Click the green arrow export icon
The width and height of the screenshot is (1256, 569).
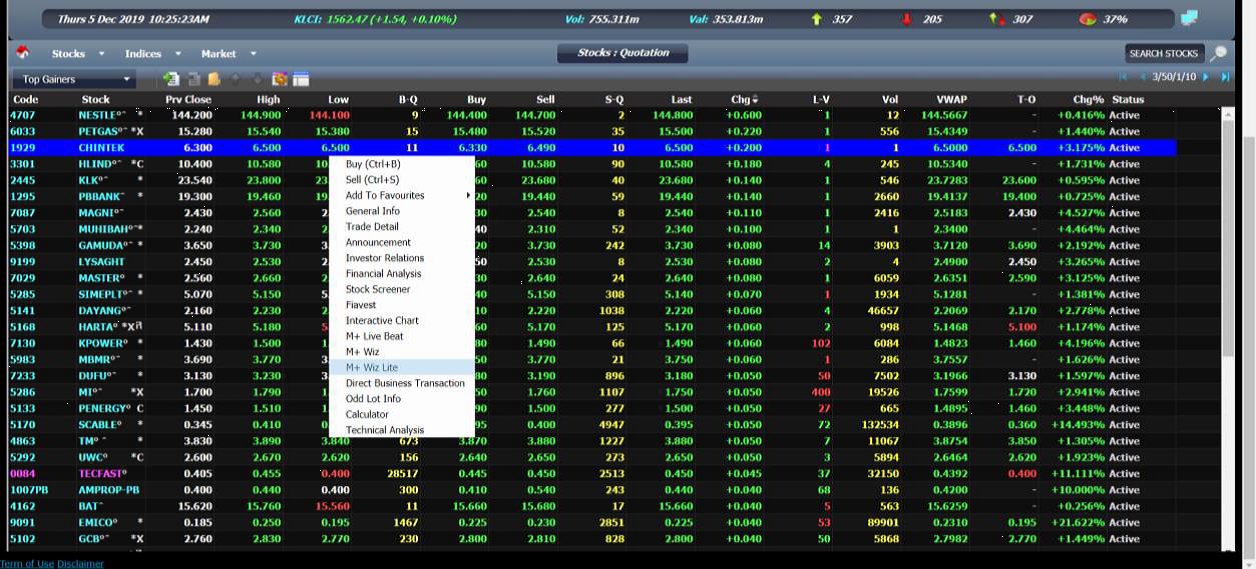pos(171,79)
